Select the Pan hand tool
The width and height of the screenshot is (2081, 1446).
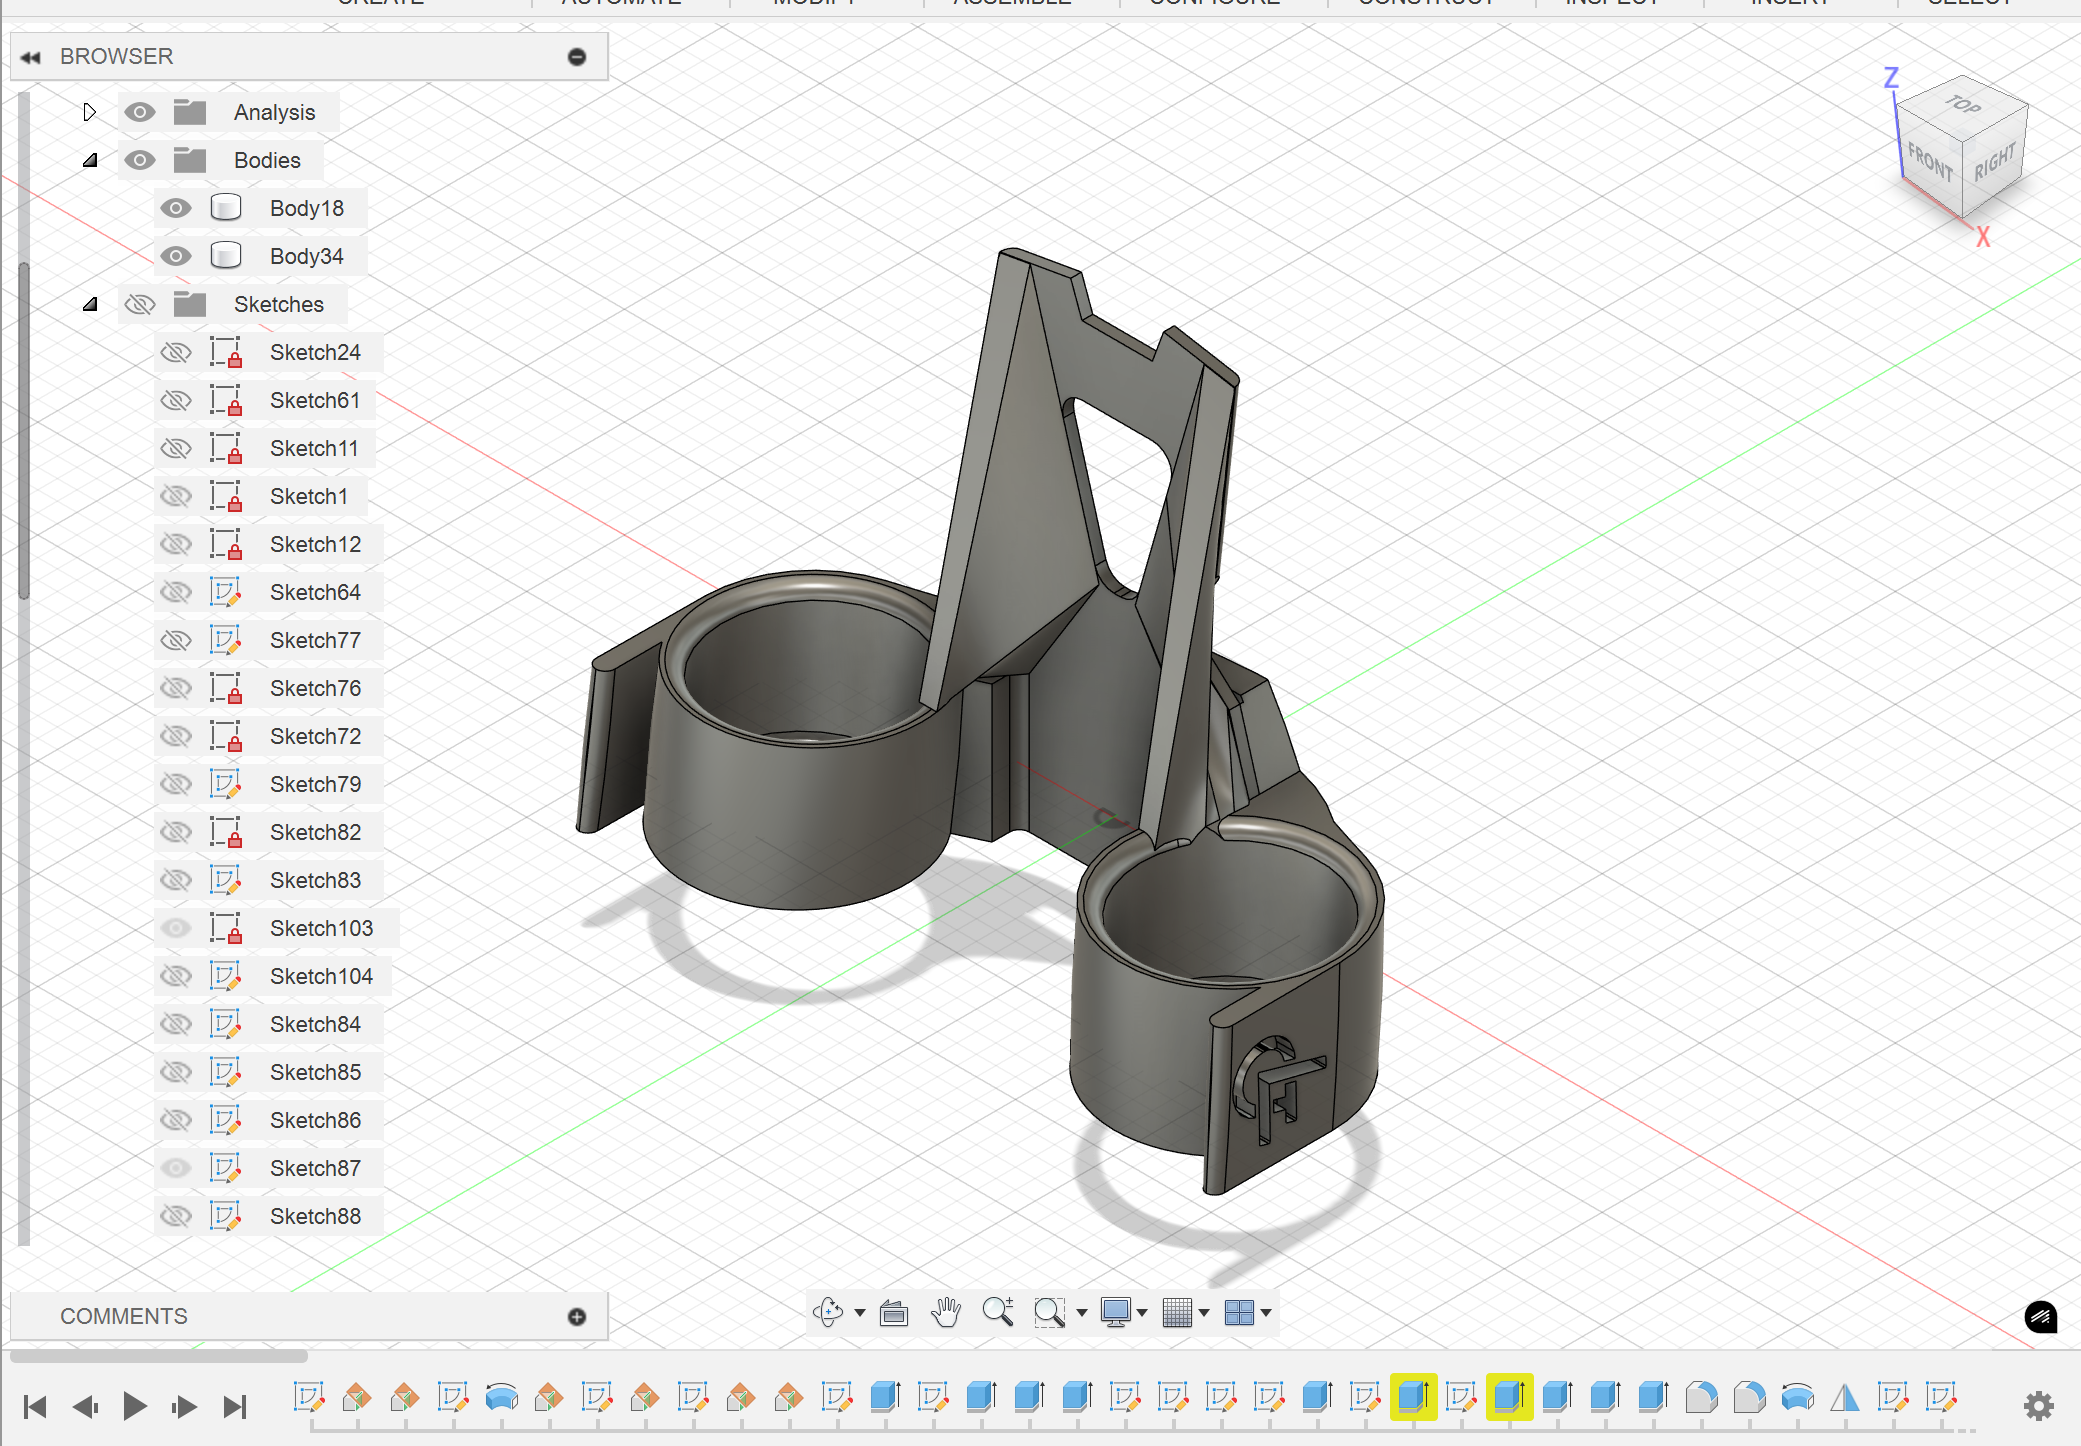point(945,1312)
